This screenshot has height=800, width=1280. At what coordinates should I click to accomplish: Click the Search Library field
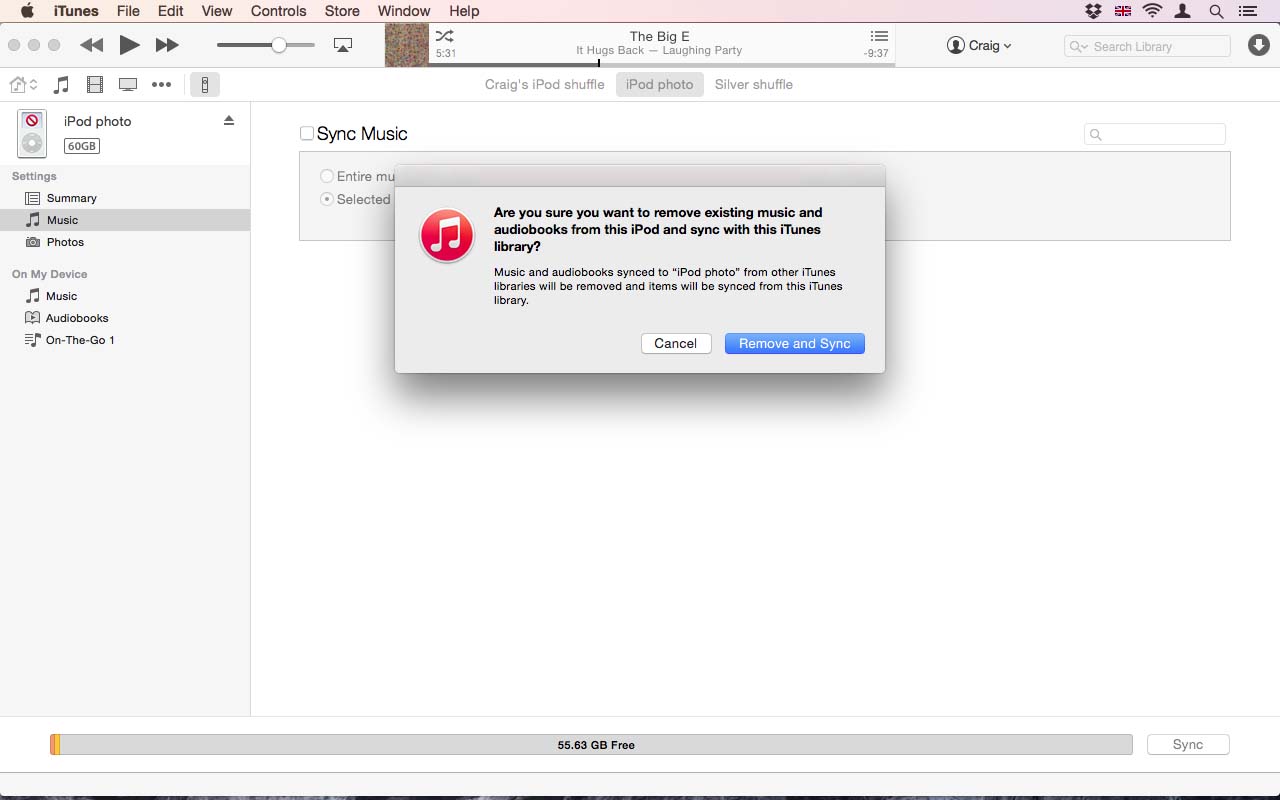(x=1147, y=46)
